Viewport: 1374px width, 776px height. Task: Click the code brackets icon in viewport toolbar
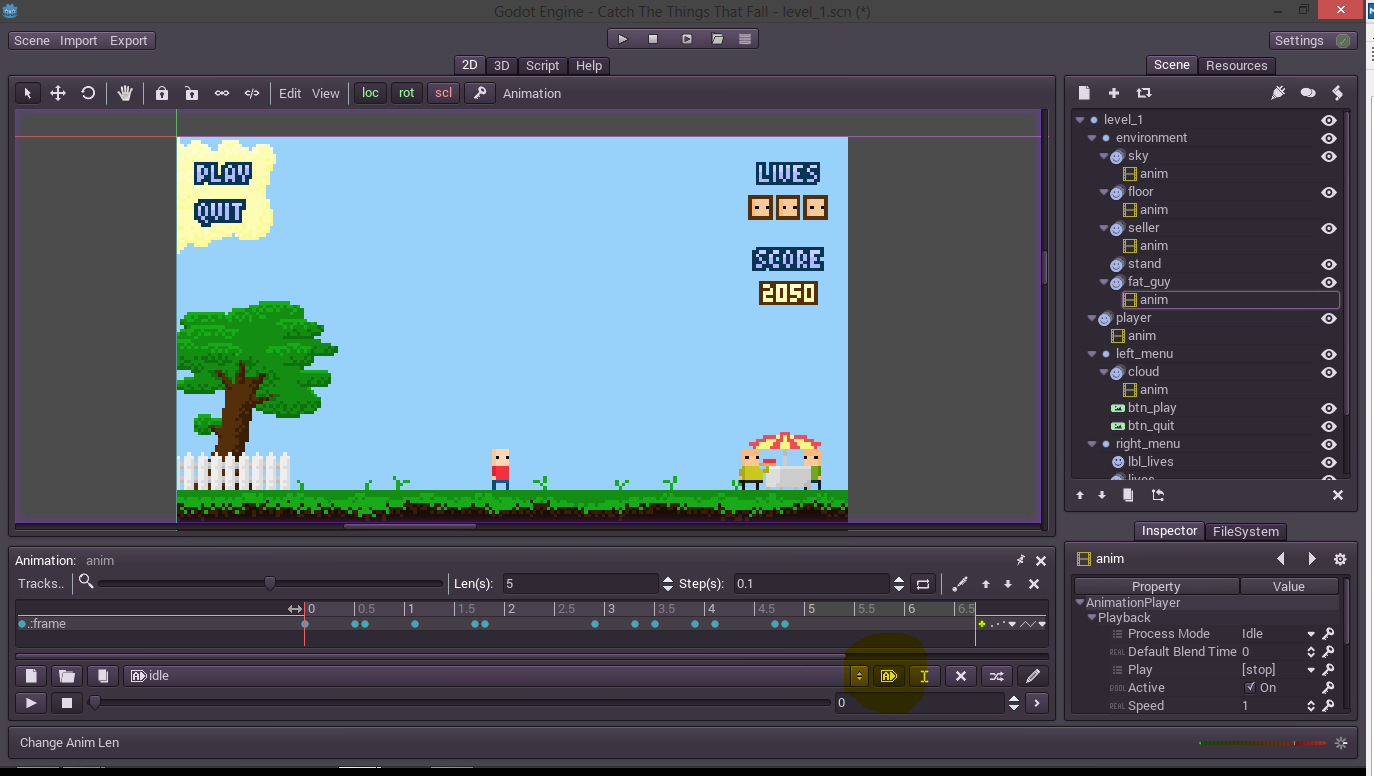pyautogui.click(x=252, y=93)
